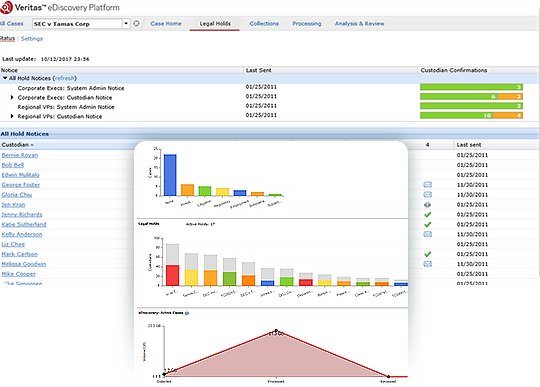Click the refresh link in All Hold Notices
This screenshot has height=387, width=540.
pos(65,78)
